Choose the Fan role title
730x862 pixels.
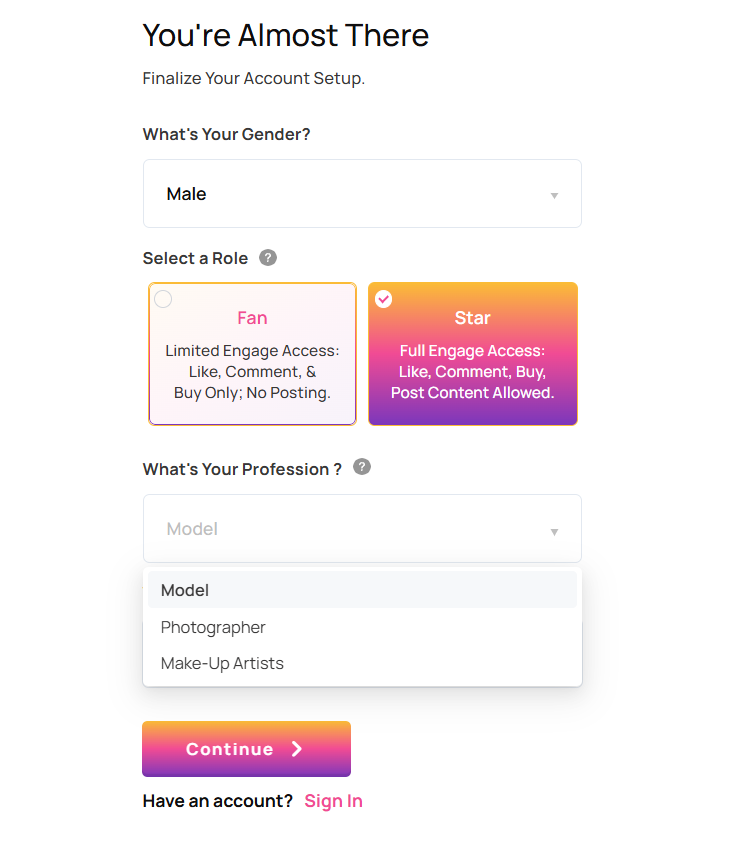tap(252, 318)
